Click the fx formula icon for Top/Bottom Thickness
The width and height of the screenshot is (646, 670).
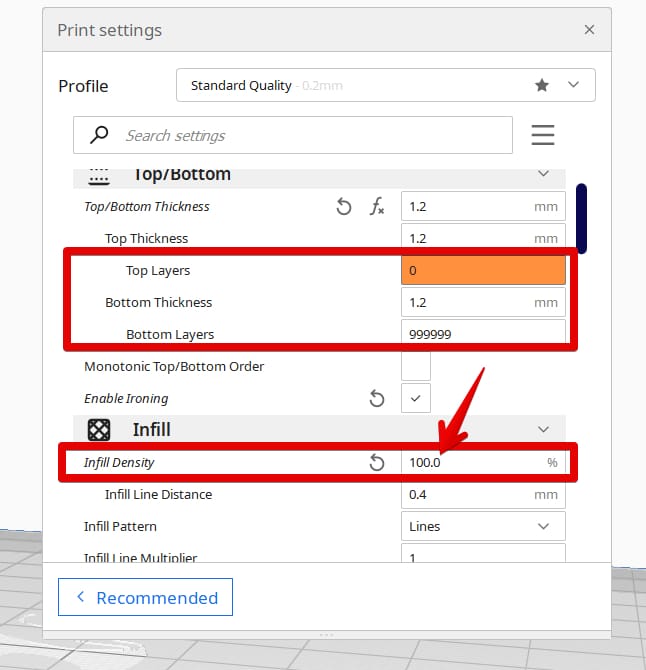pos(376,206)
